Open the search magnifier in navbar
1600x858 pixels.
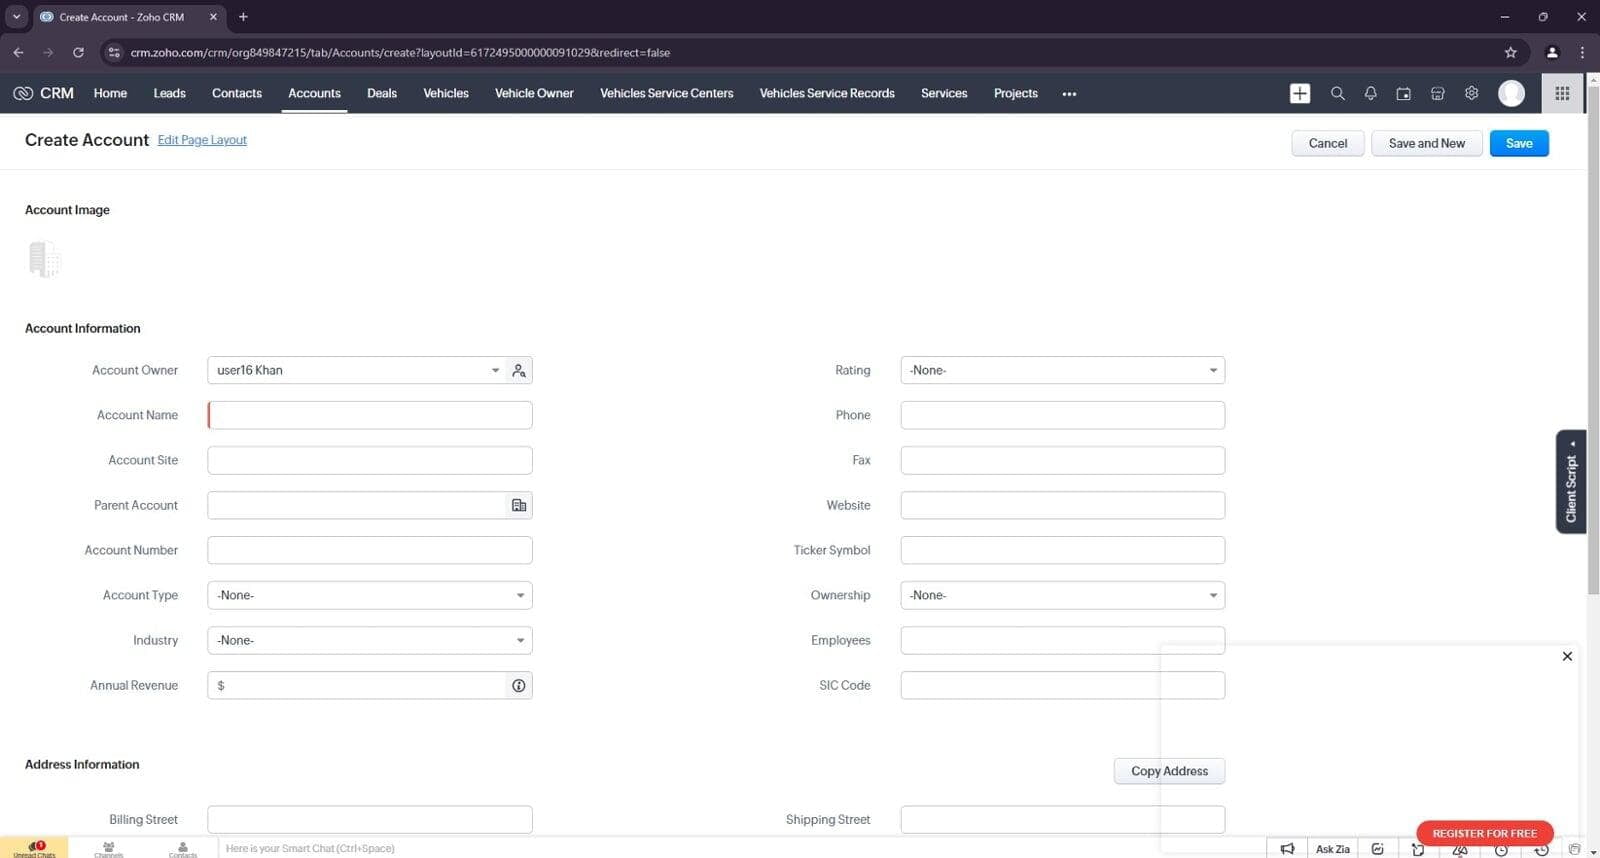click(x=1337, y=93)
